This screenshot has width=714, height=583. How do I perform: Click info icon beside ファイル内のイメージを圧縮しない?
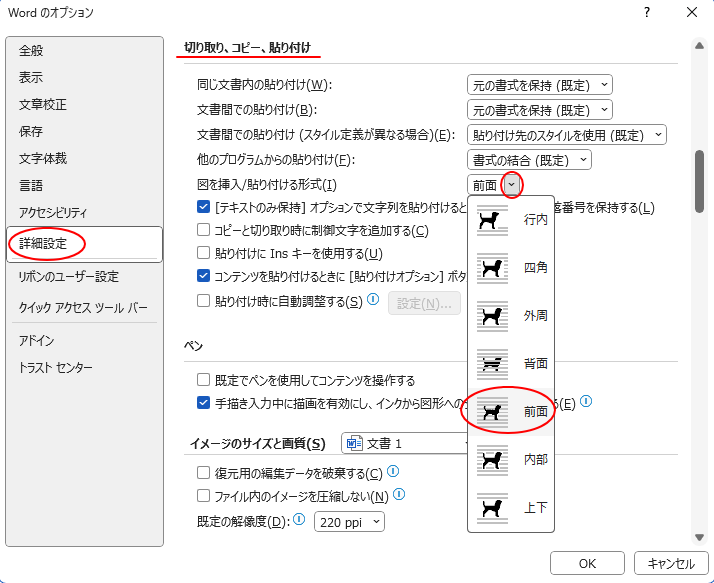tap(399, 494)
